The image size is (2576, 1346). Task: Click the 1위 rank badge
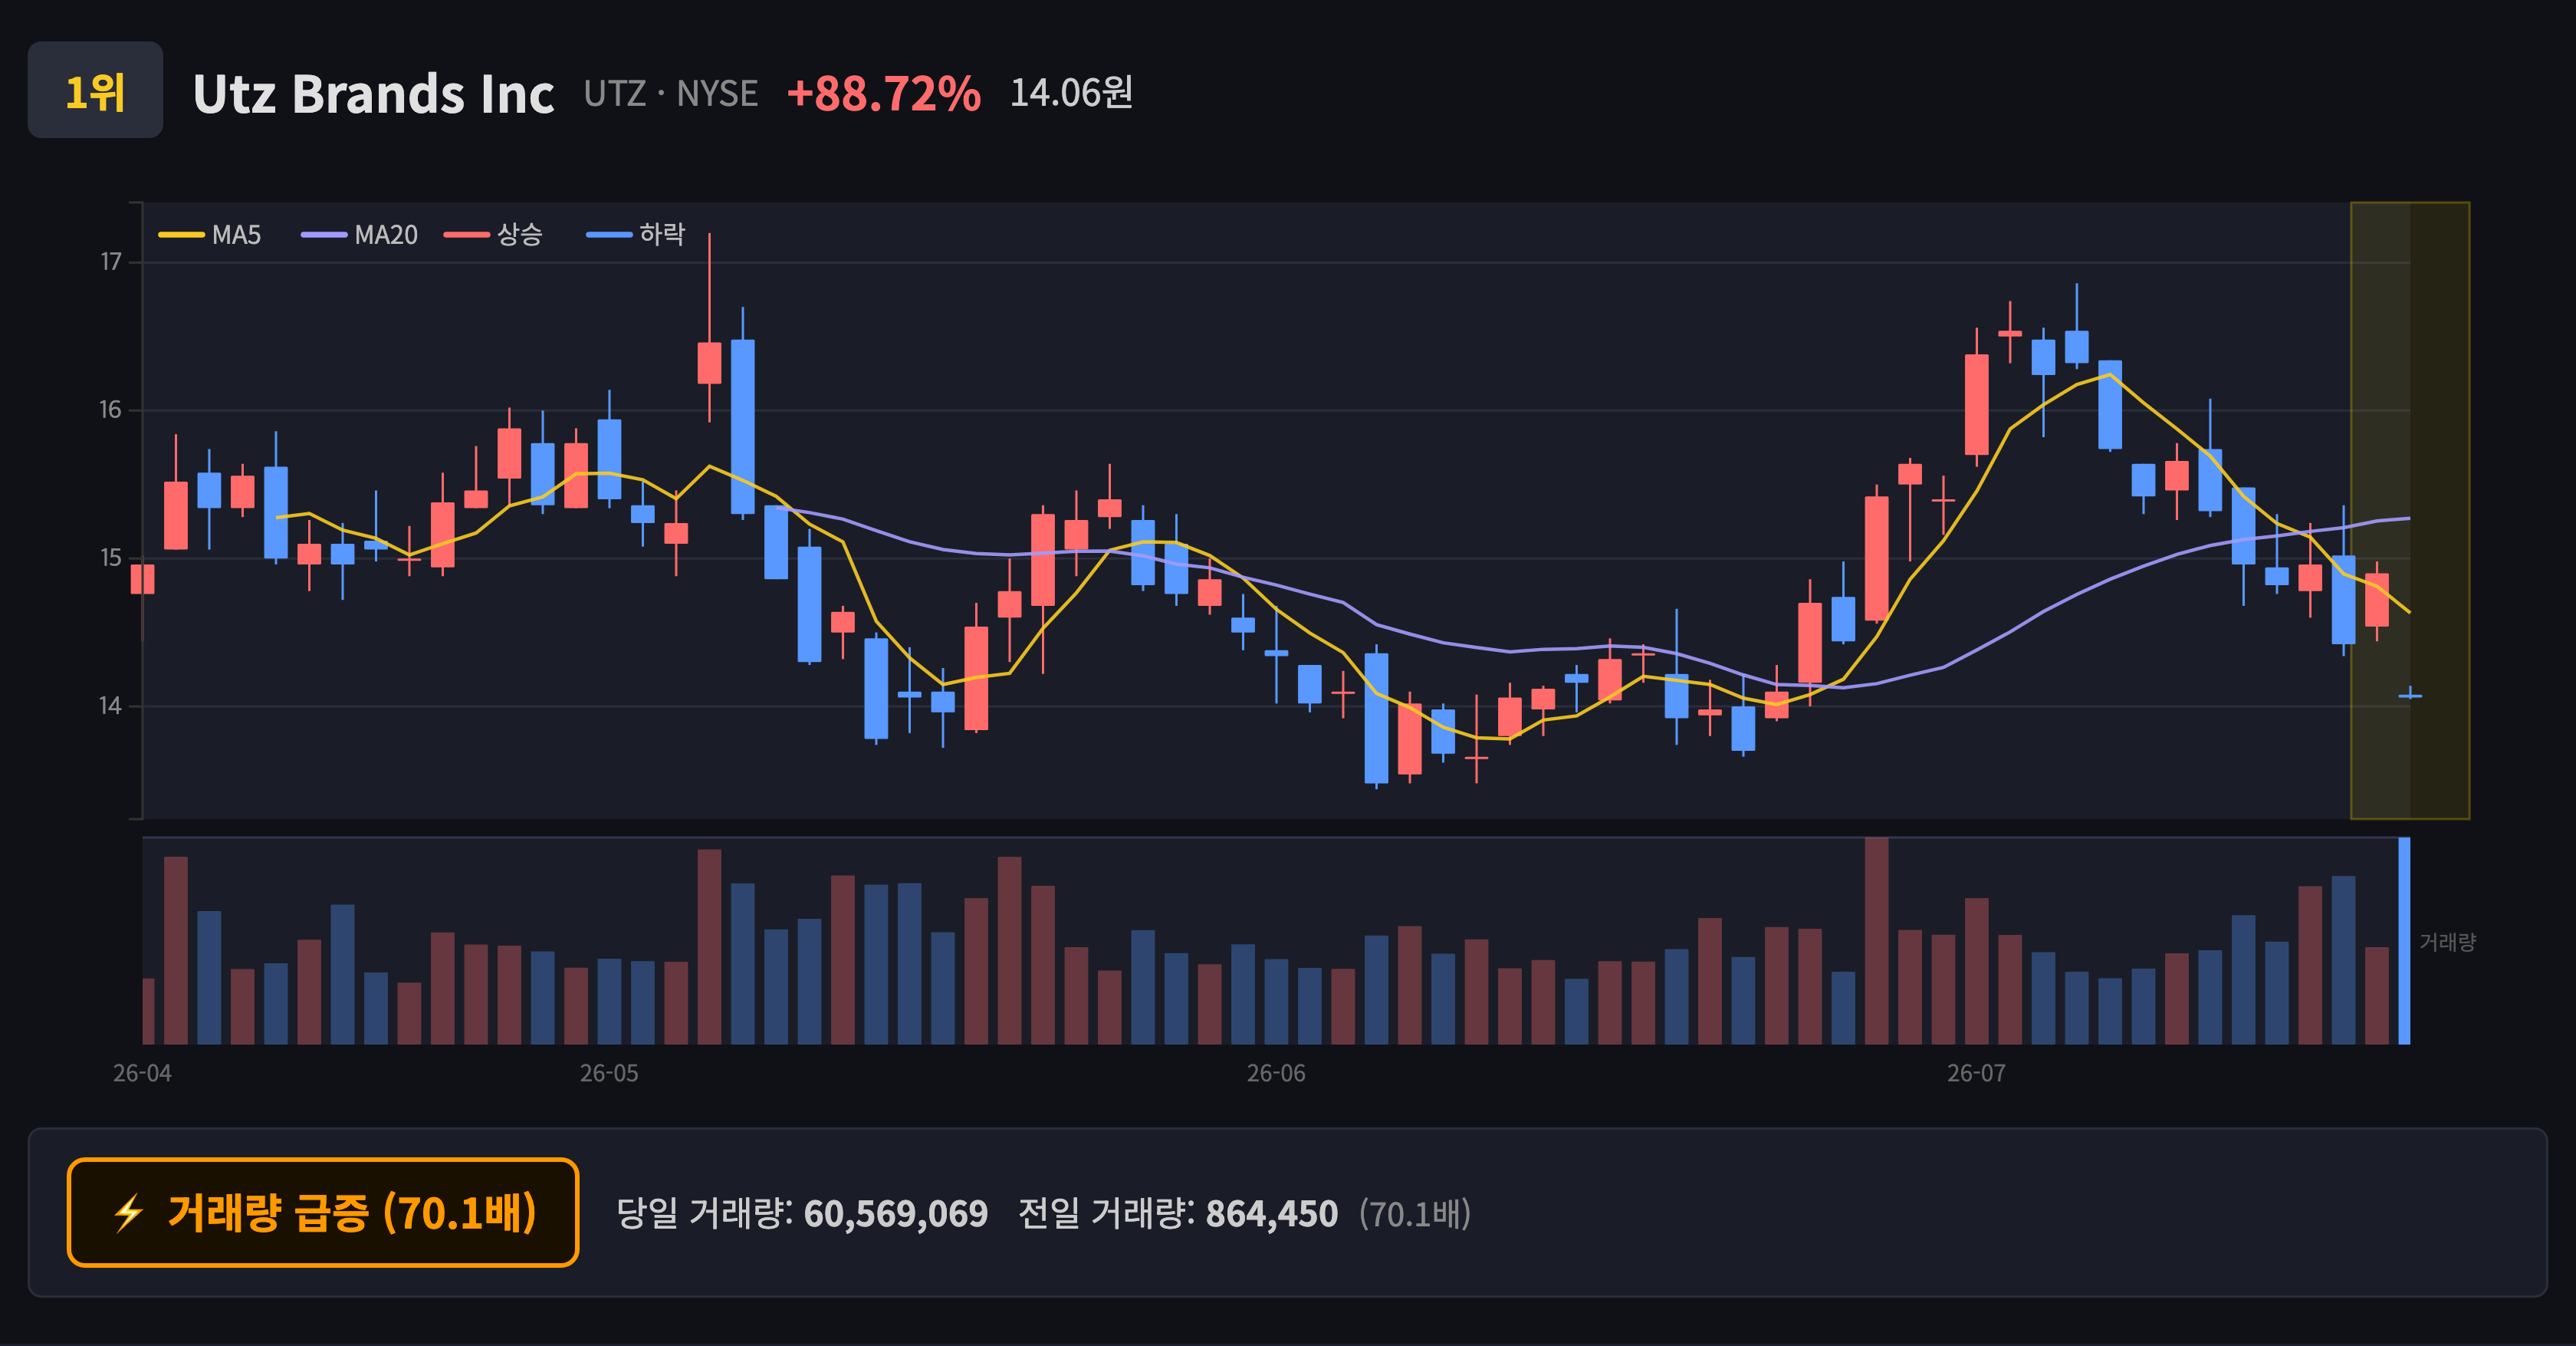(95, 90)
